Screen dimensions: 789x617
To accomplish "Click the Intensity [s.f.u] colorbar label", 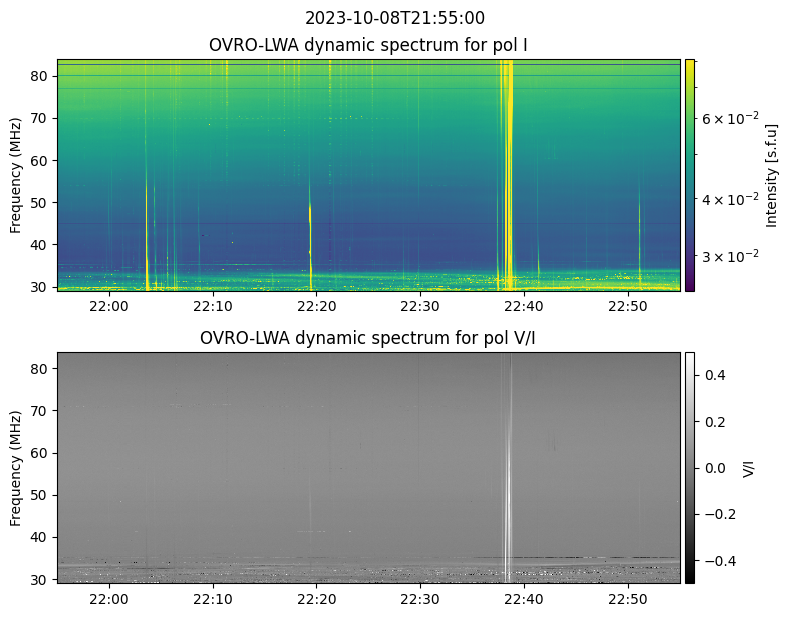I will click(771, 175).
